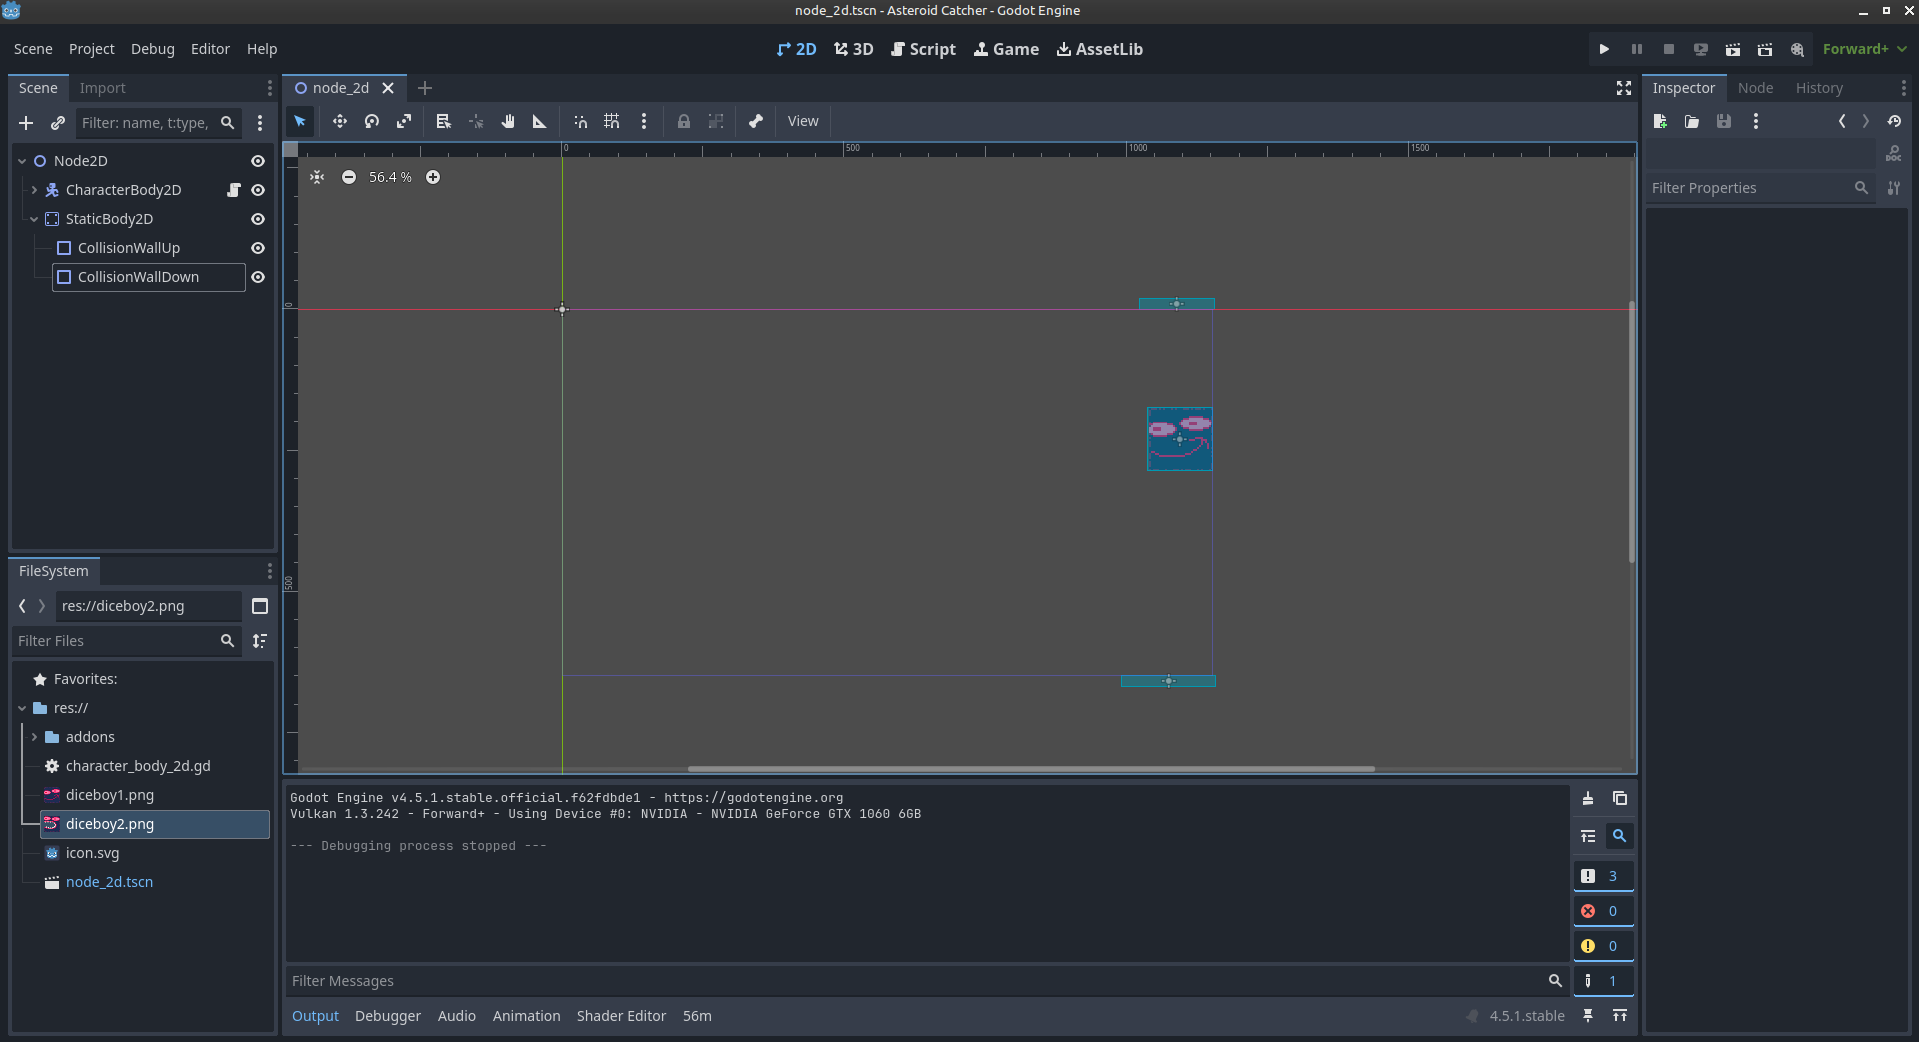Hide the CollisionWallUp node
Image resolution: width=1919 pixels, height=1042 pixels.
258,248
